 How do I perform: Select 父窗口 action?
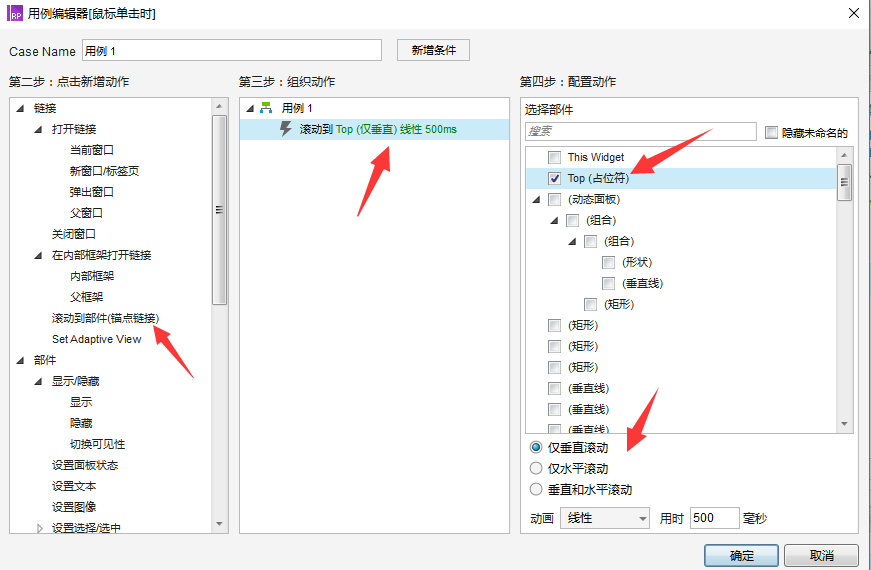[x=86, y=213]
